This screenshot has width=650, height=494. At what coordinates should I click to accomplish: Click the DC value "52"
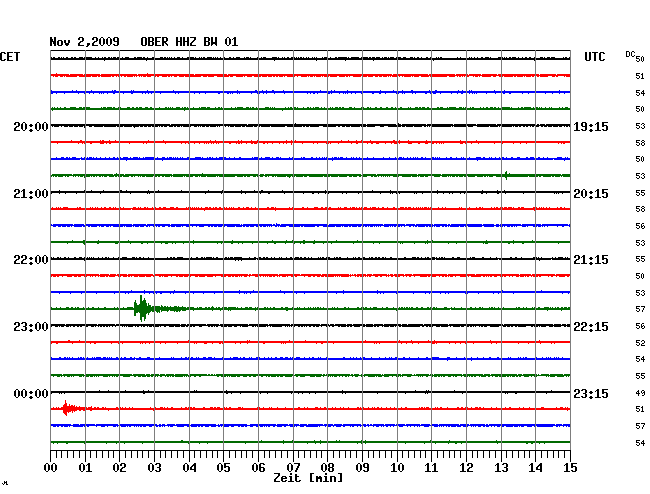tap(640, 343)
